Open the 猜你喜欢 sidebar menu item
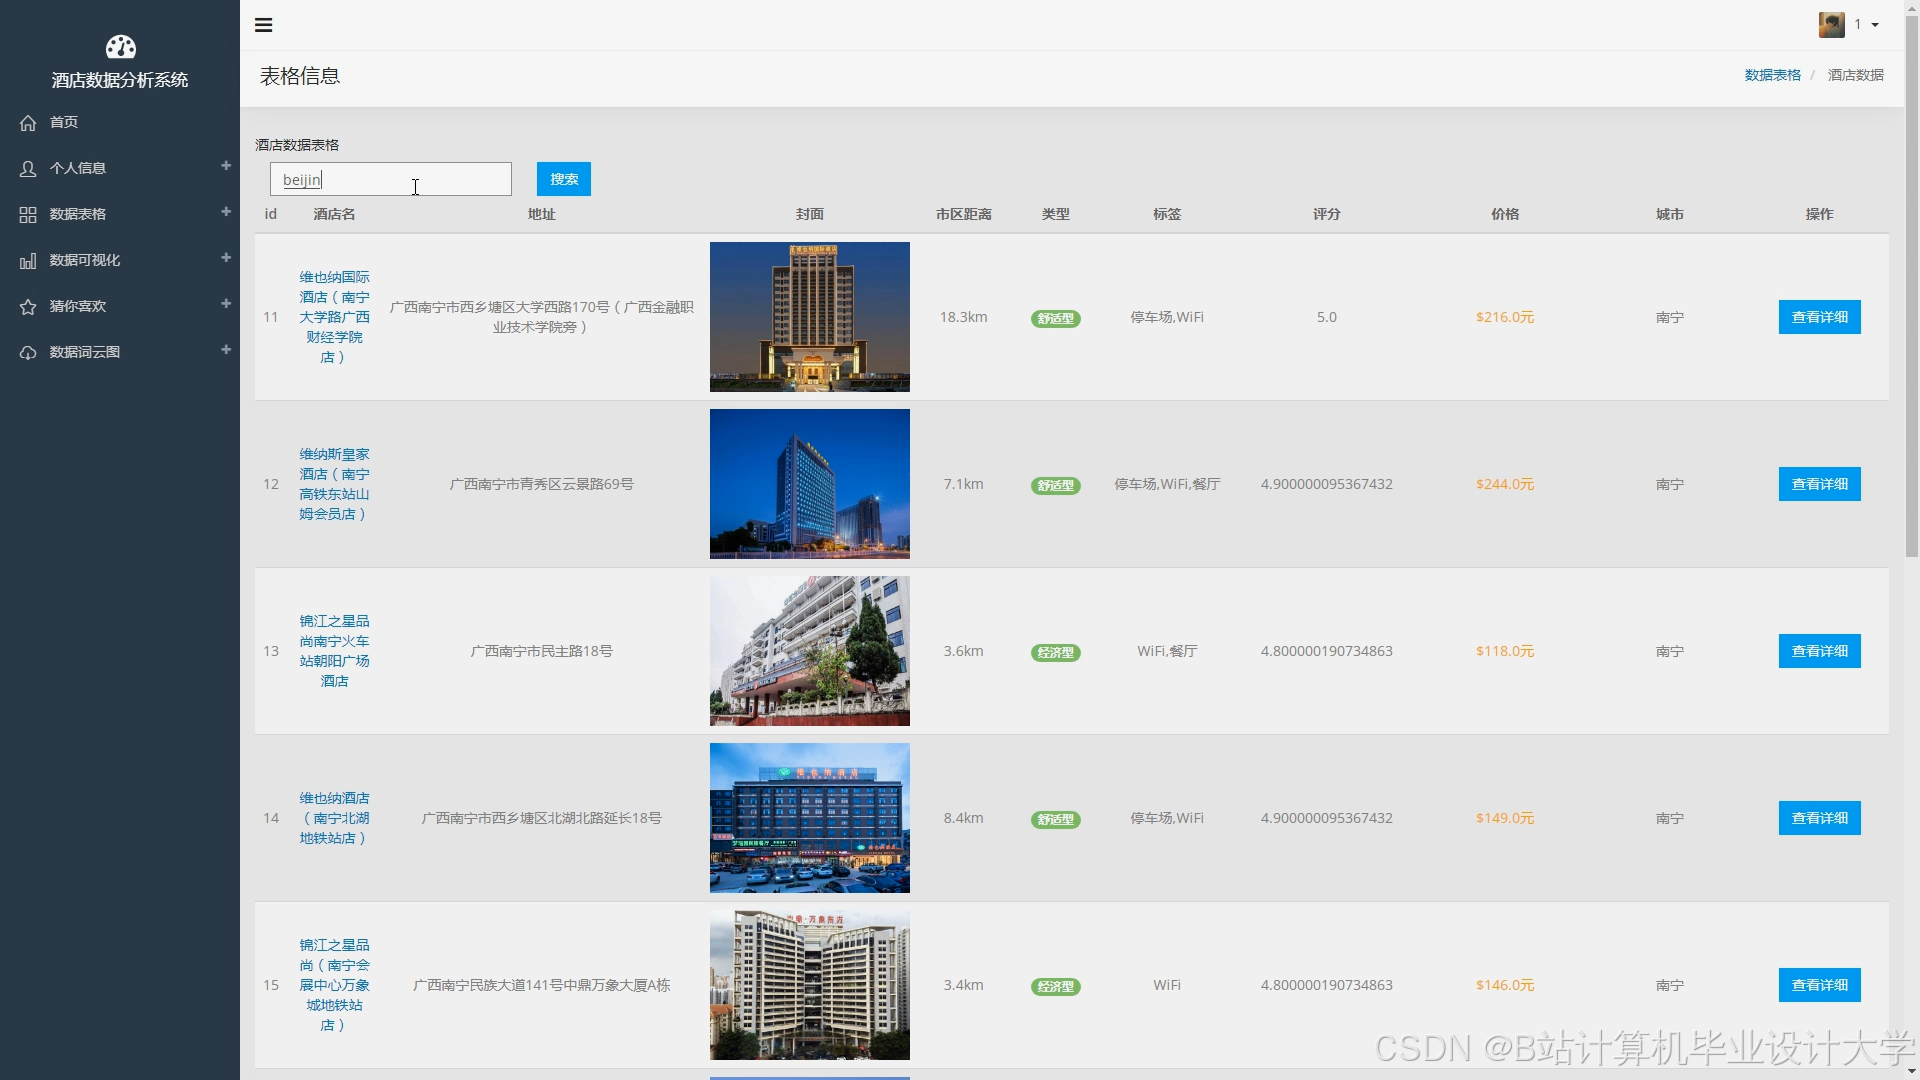Viewport: 1920px width, 1080px height. tap(78, 306)
